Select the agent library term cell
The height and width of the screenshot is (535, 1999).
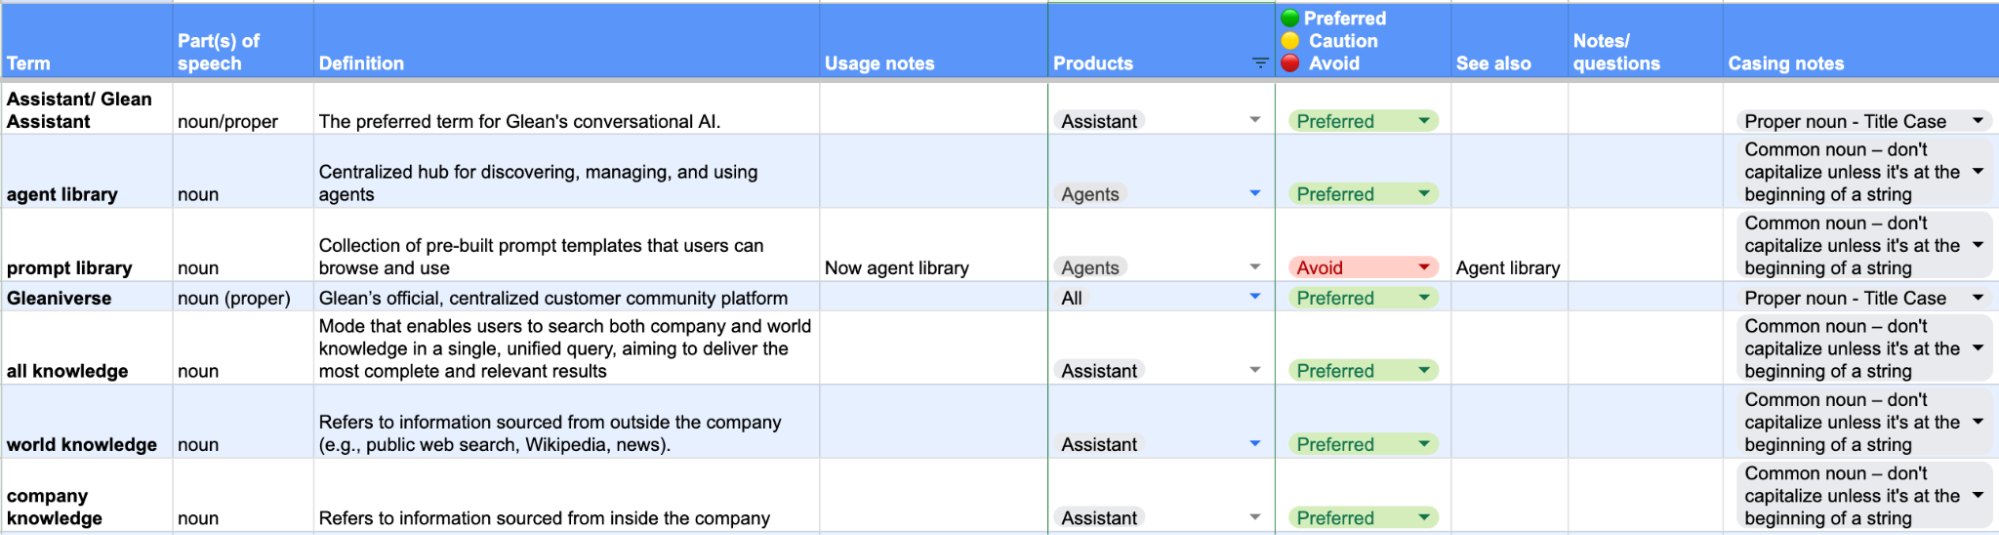pyautogui.click(x=86, y=172)
